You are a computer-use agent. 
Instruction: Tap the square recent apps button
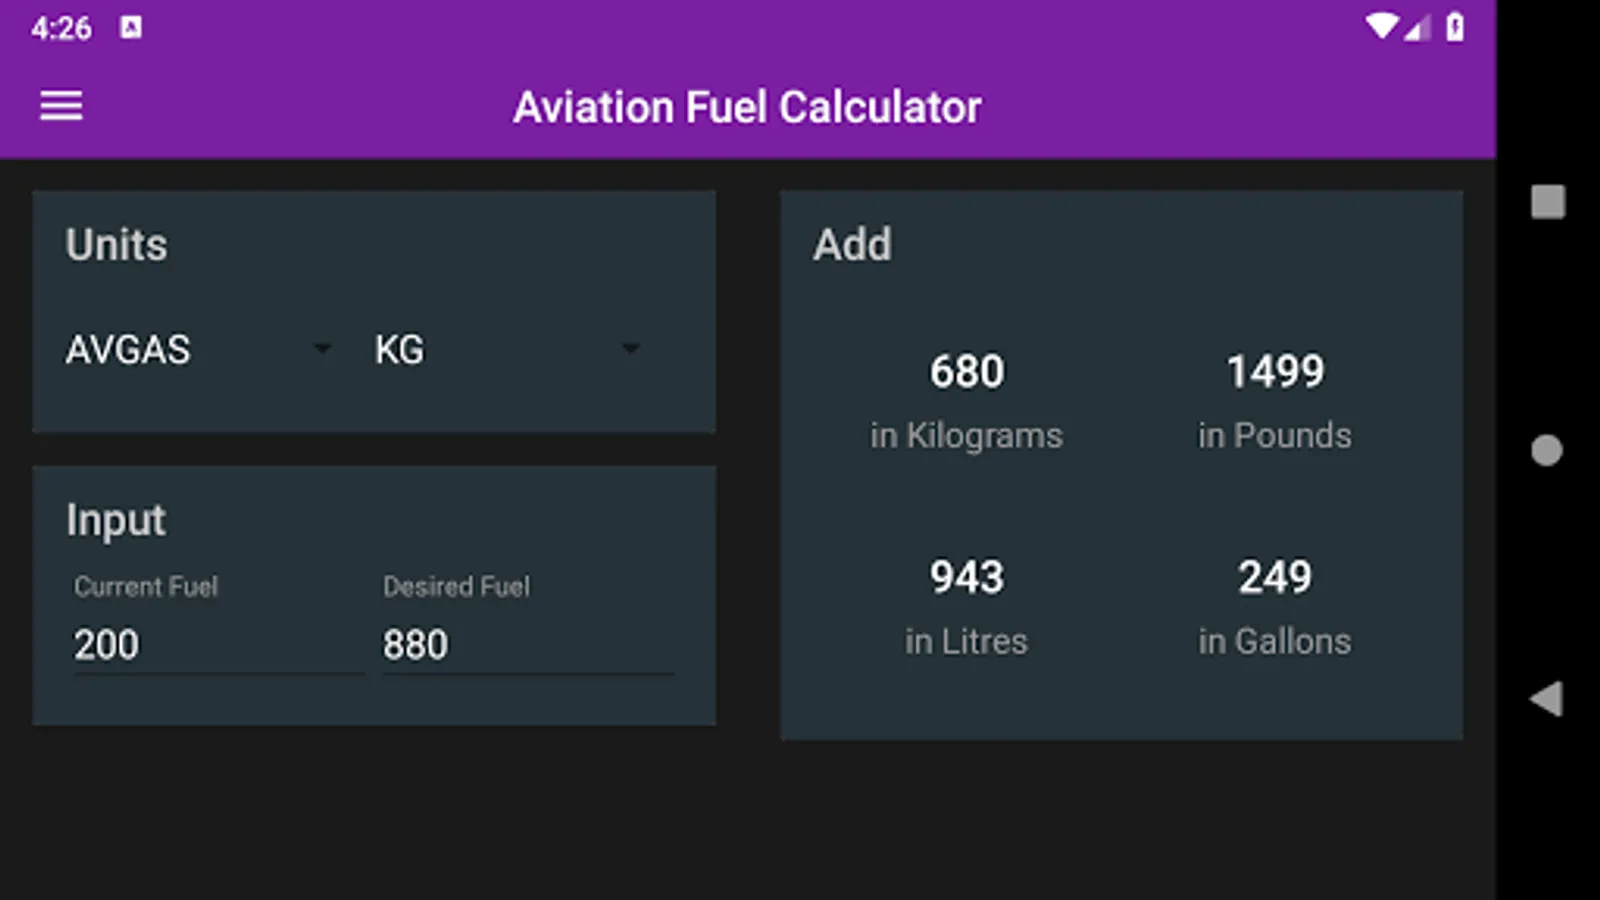pyautogui.click(x=1548, y=202)
